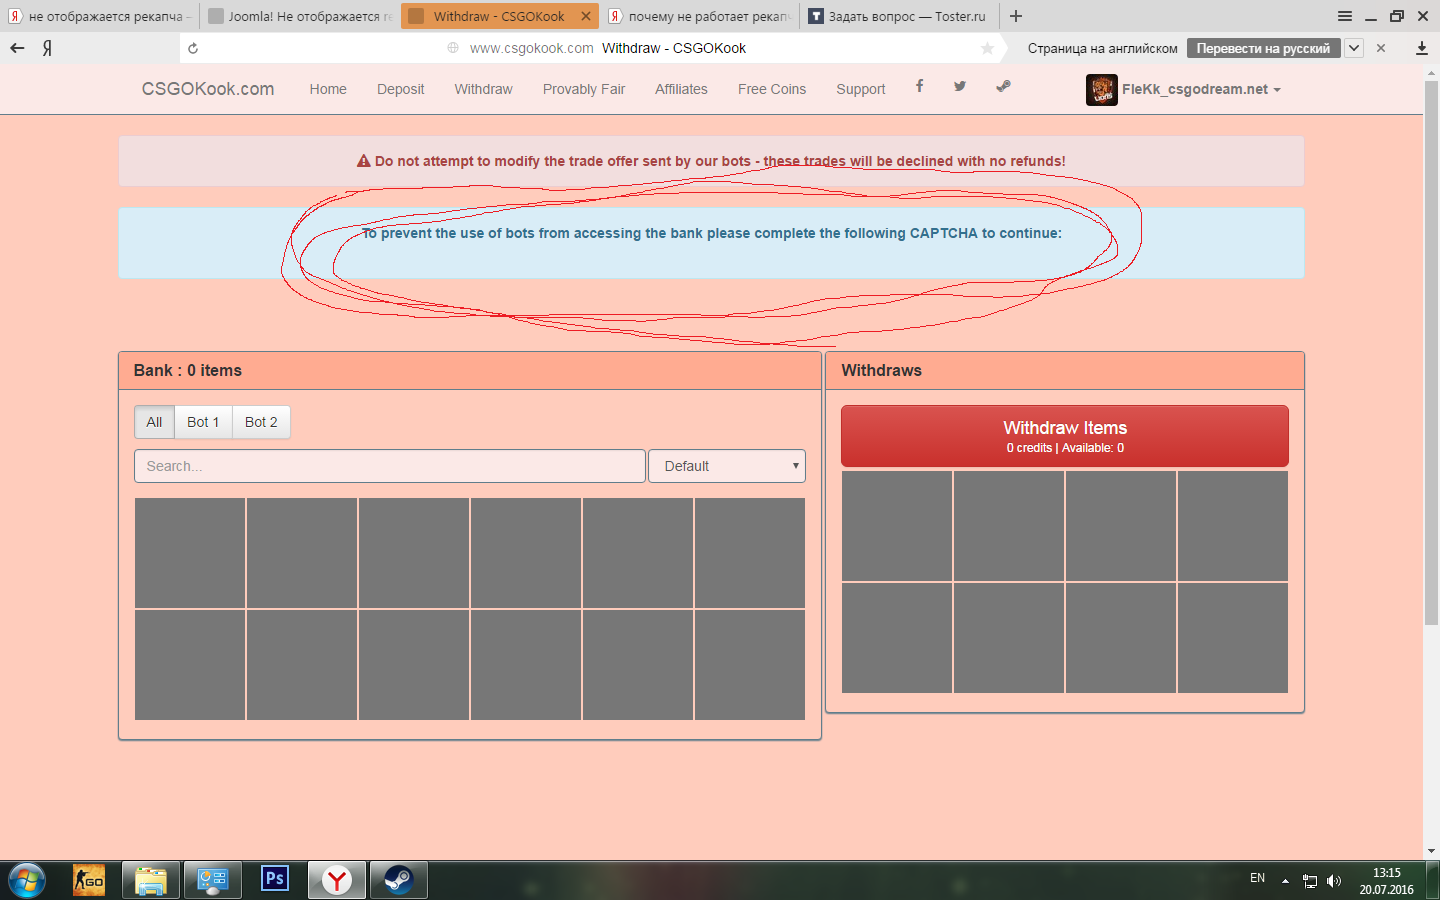Click the Yandex Я home button
This screenshot has width=1440, height=900.
47,48
